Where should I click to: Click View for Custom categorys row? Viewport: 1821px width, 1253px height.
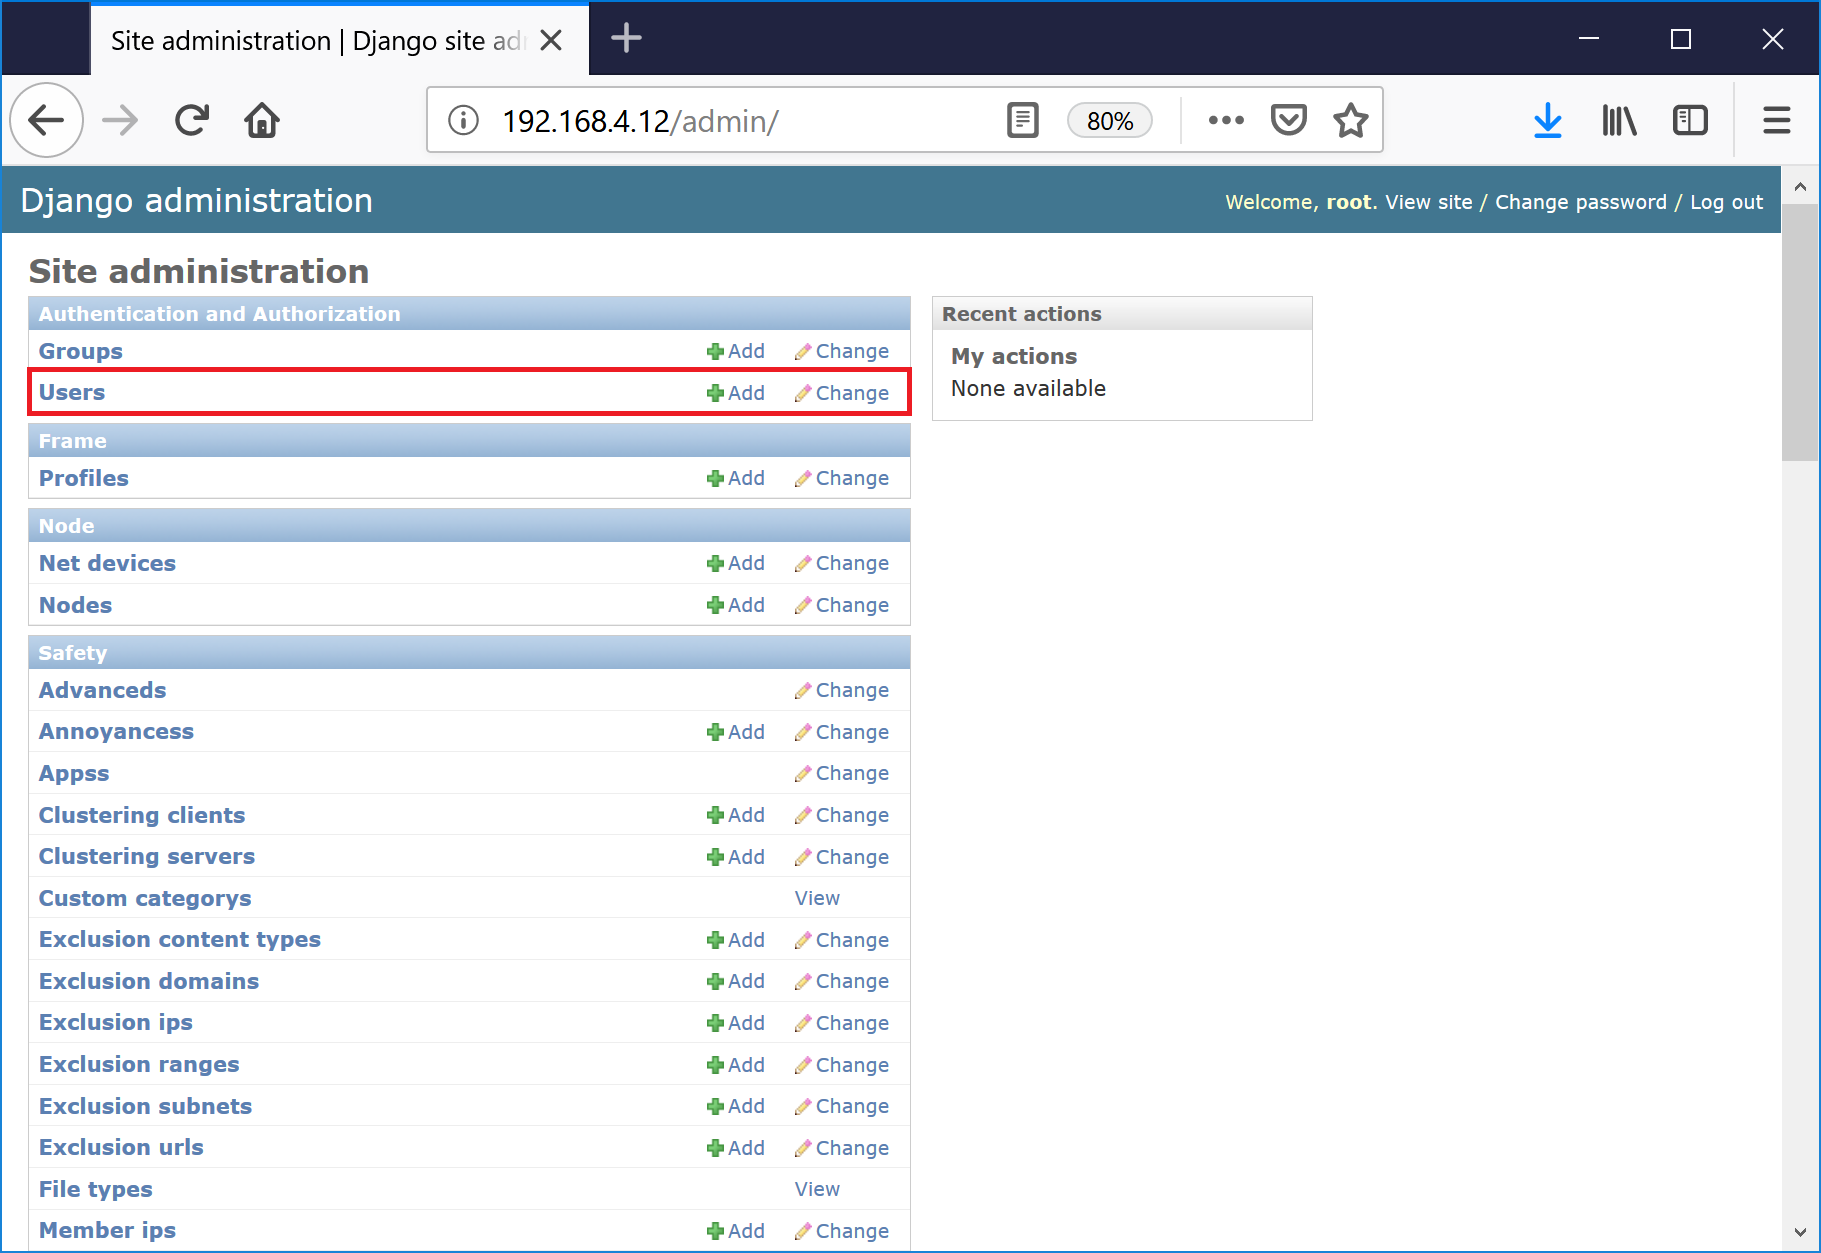[817, 898]
